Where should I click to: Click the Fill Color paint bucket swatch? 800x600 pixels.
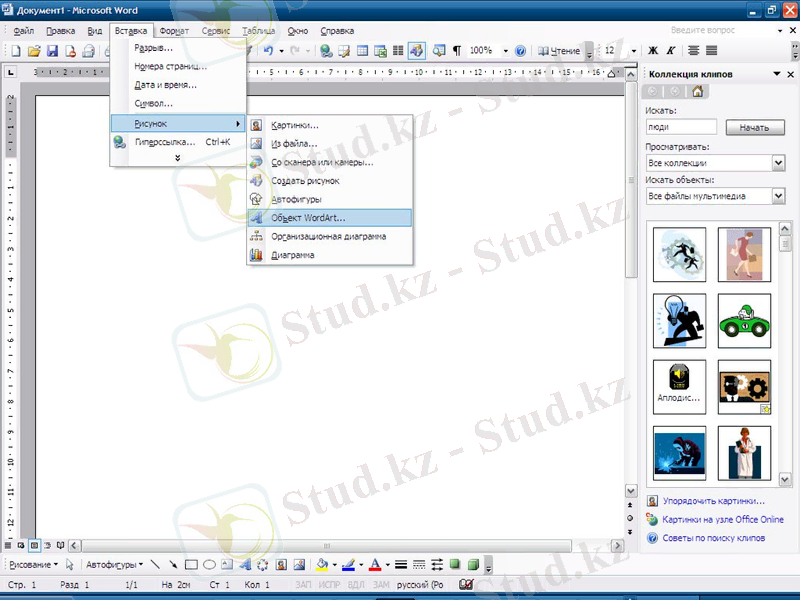[322, 565]
